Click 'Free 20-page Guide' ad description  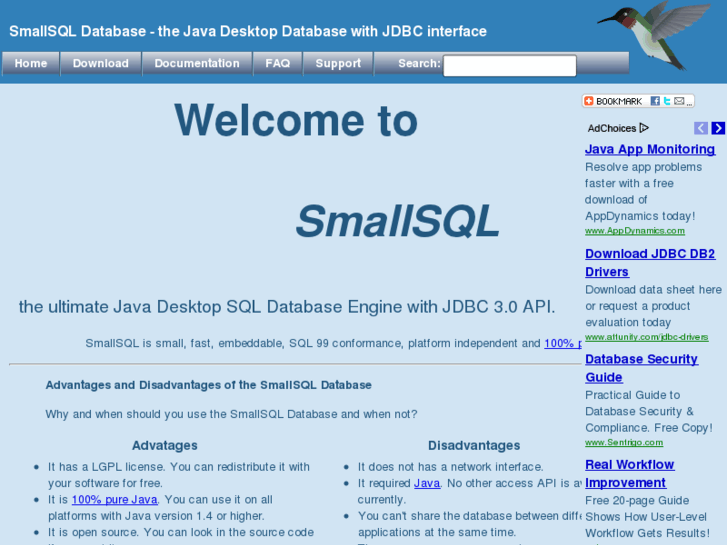tap(647, 517)
